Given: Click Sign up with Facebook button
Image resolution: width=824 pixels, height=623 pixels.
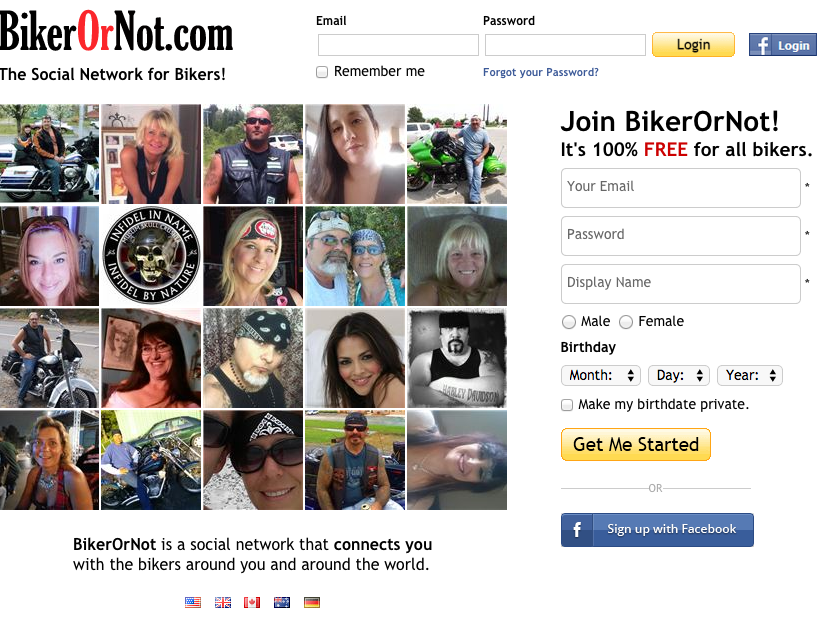Looking at the screenshot, I should (657, 529).
